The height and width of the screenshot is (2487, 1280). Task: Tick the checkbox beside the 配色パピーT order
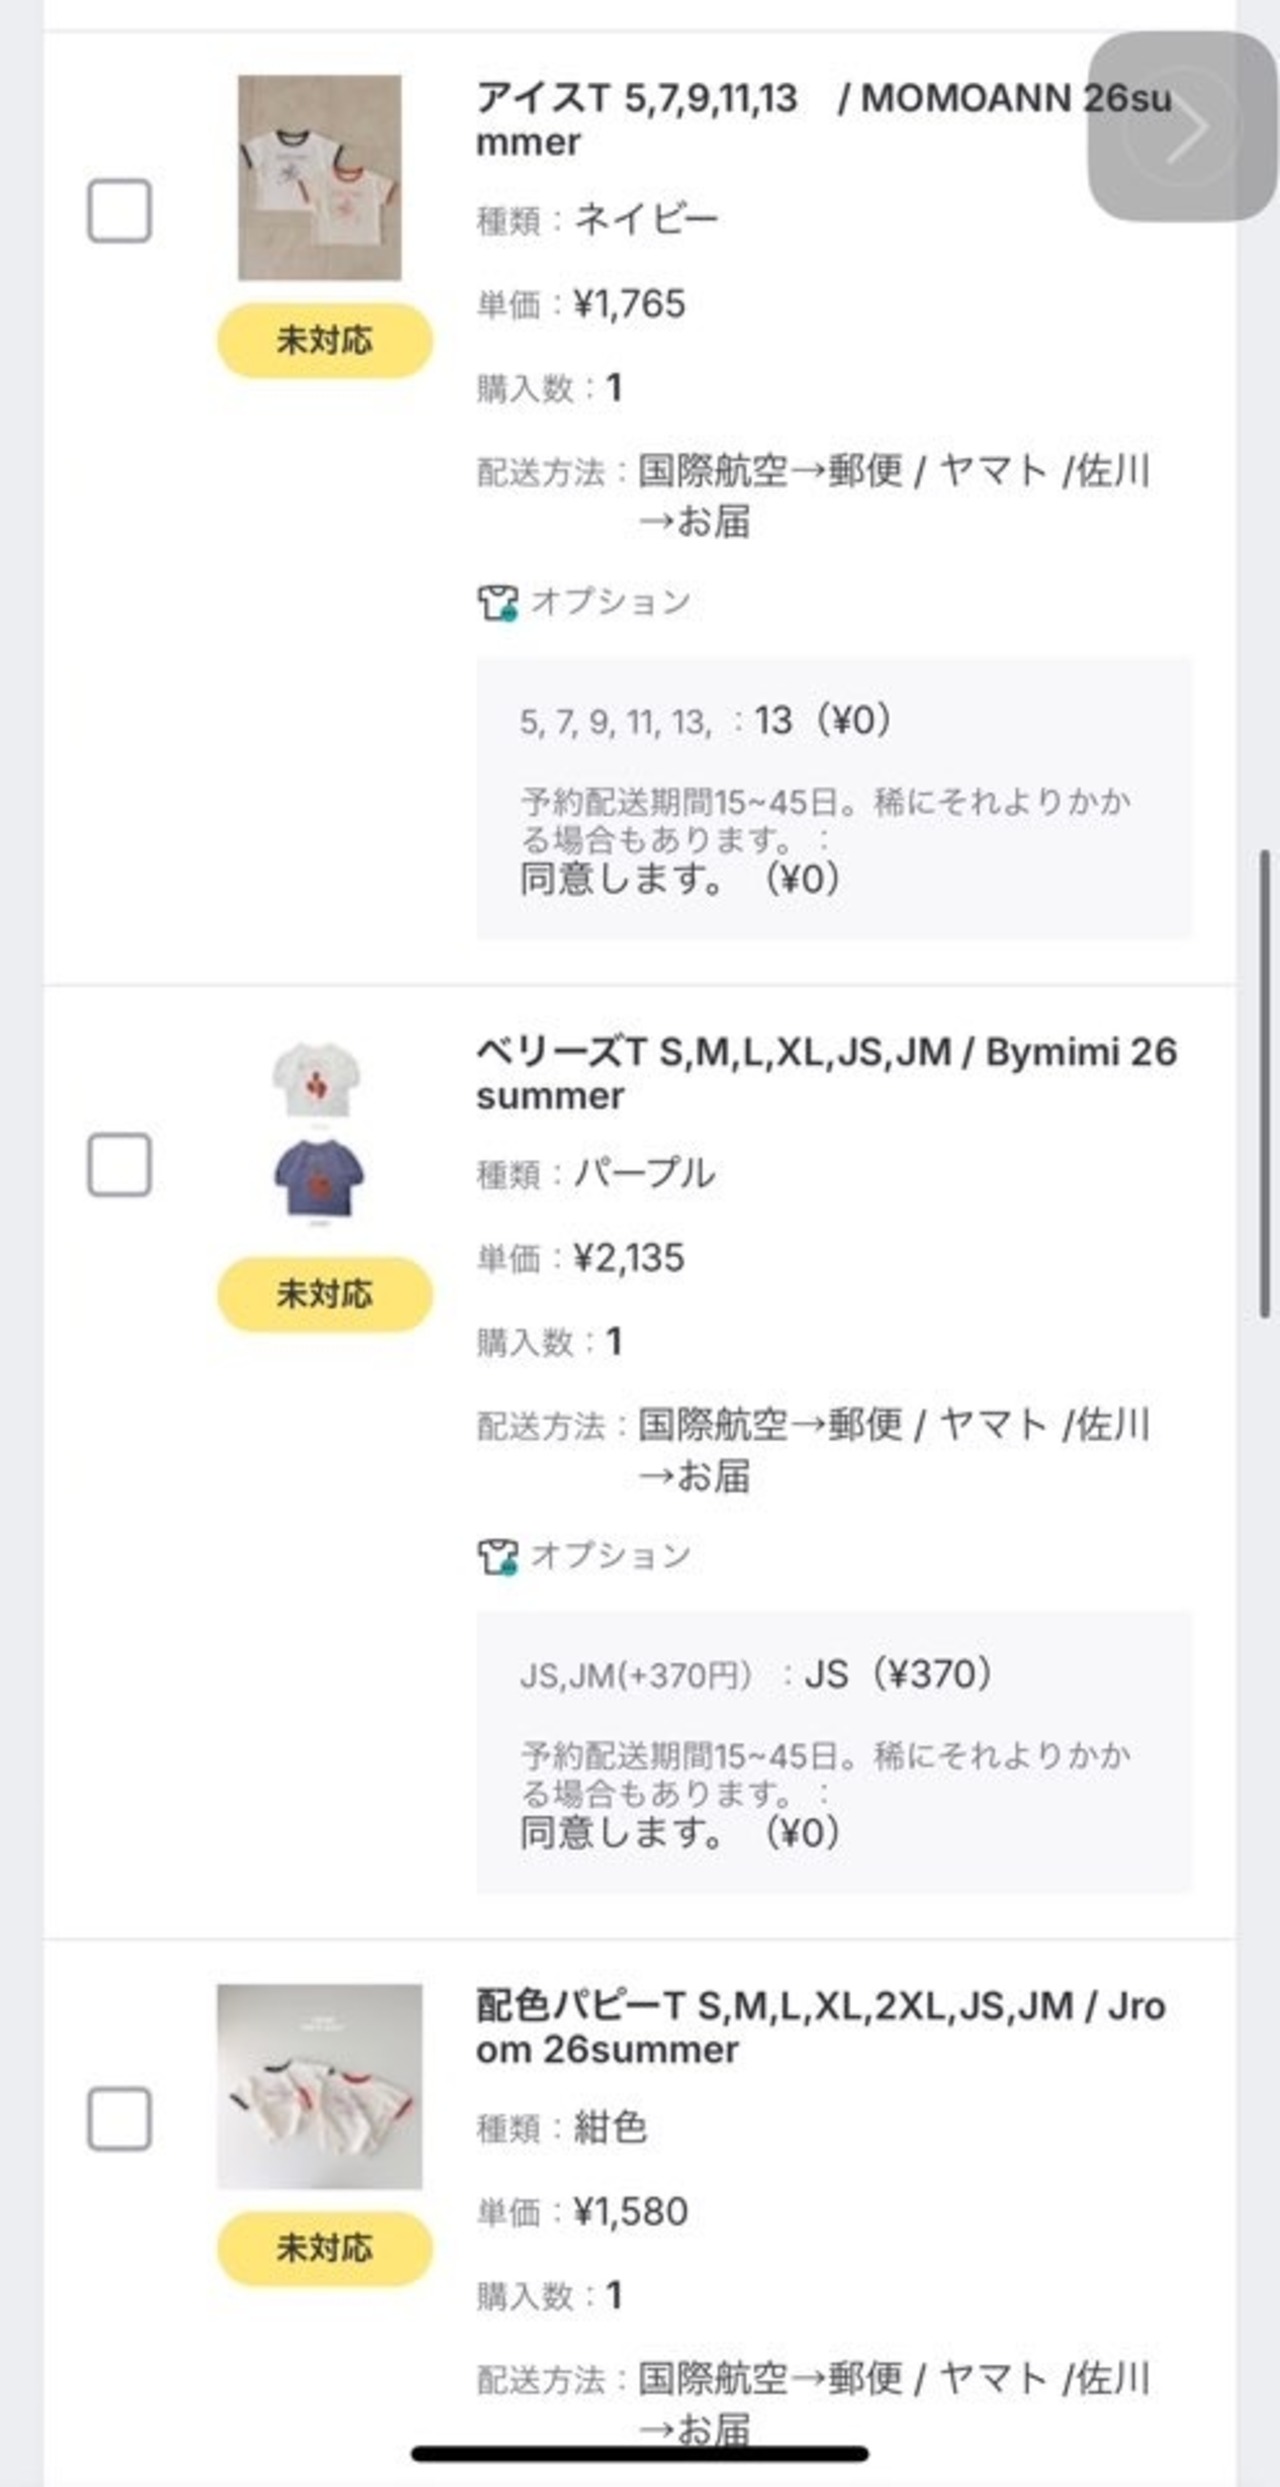119,2119
